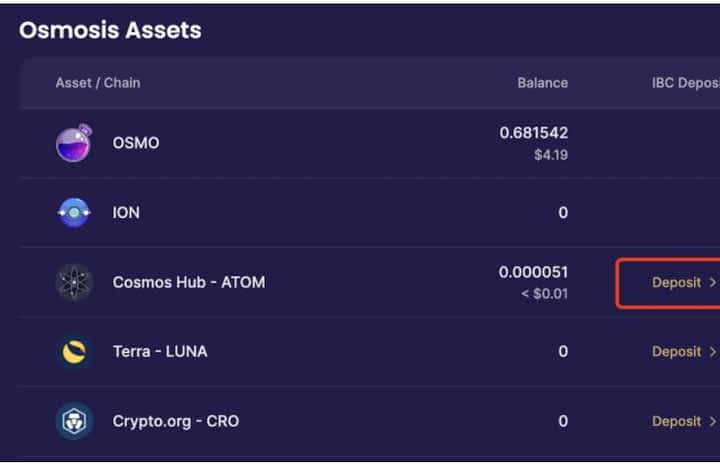The height and width of the screenshot is (471, 720).
Task: Click the chevron next to ATOM Deposit
Action: pyautogui.click(x=713, y=282)
